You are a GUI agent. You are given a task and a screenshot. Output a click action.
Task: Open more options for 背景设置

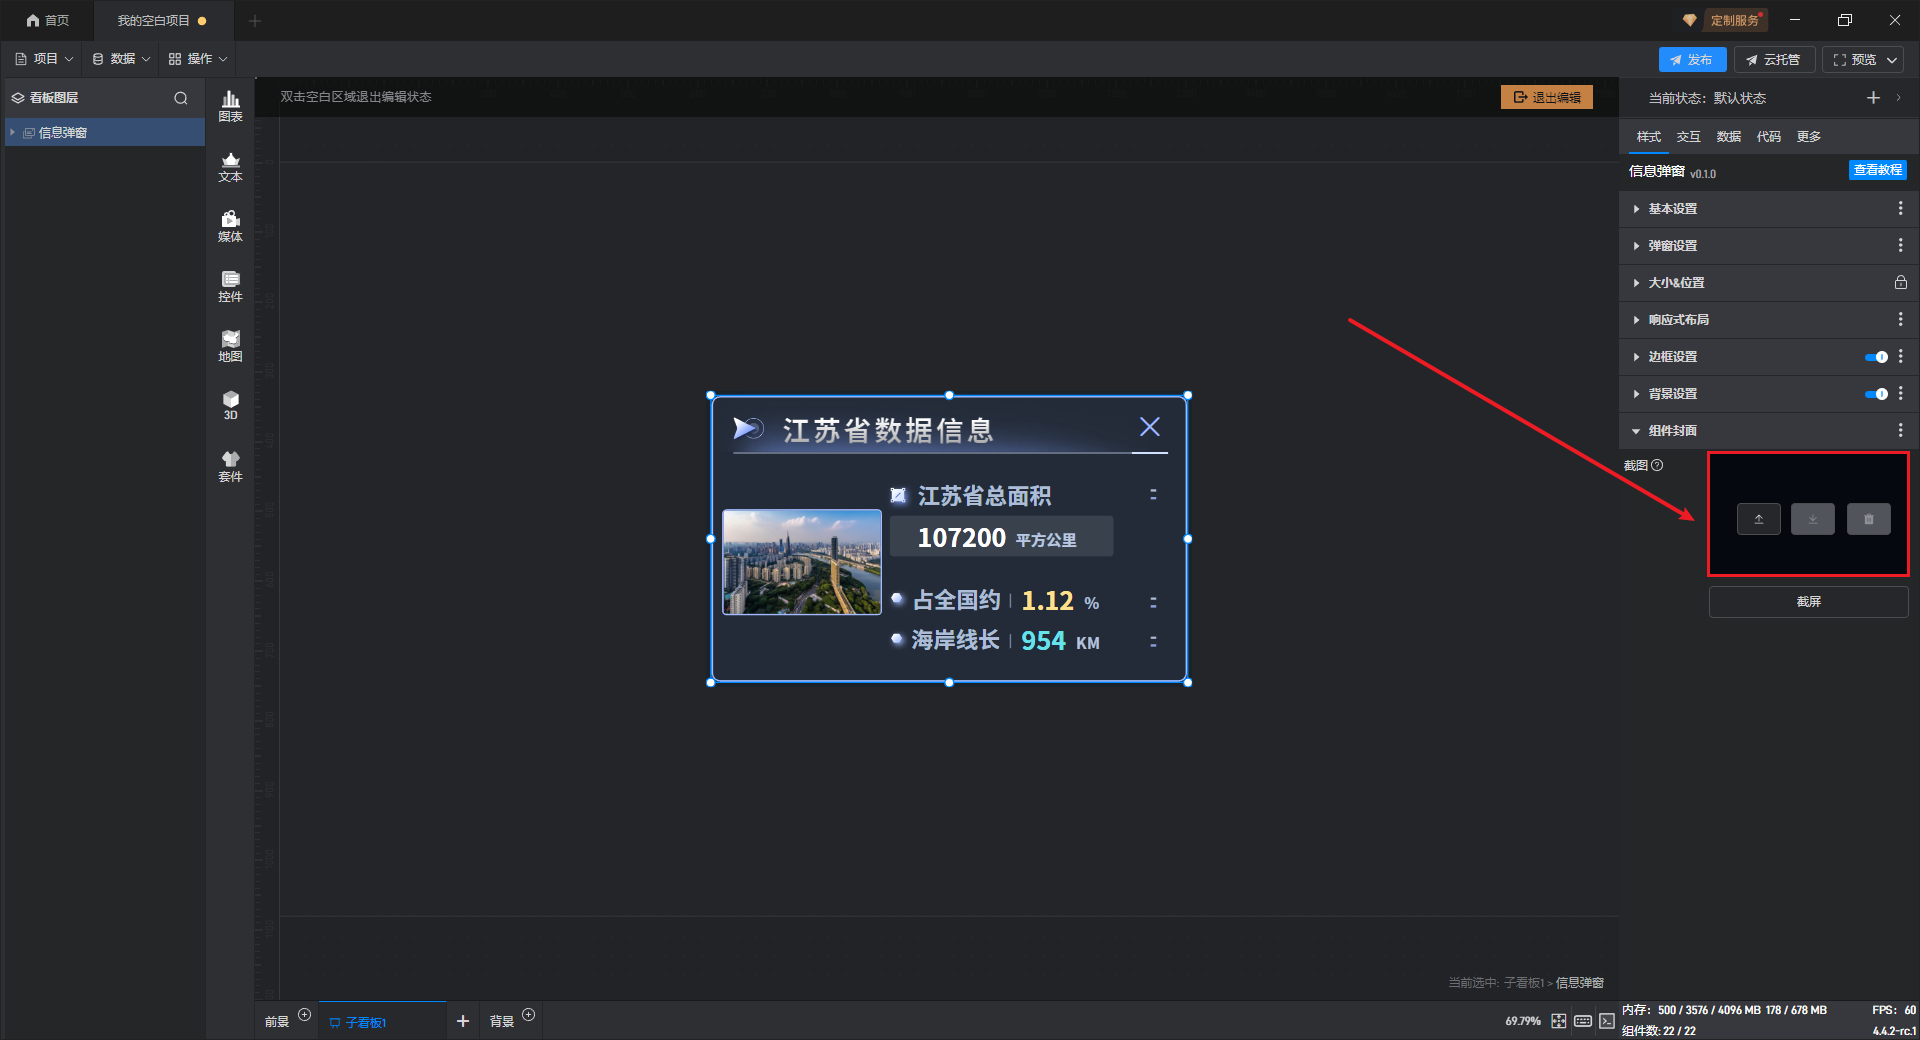click(x=1901, y=393)
